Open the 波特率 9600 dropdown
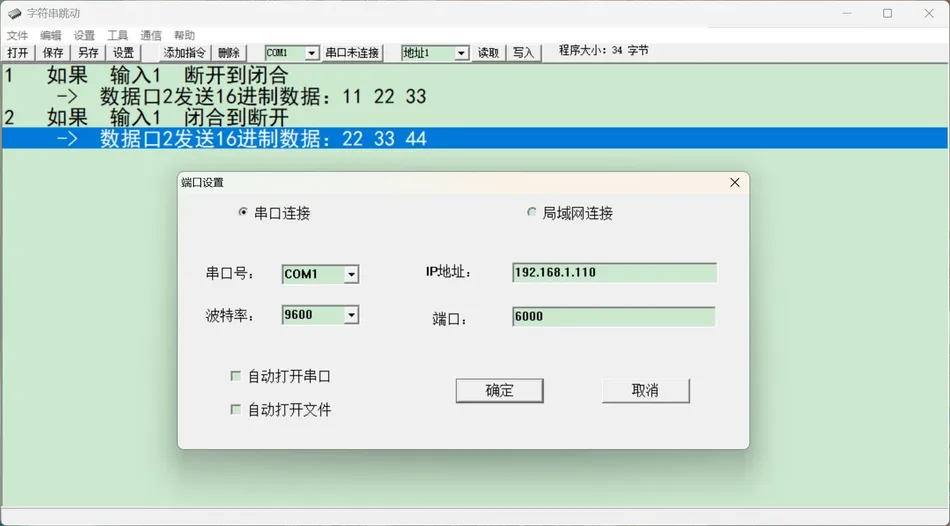This screenshot has height=526, width=950. click(351, 315)
